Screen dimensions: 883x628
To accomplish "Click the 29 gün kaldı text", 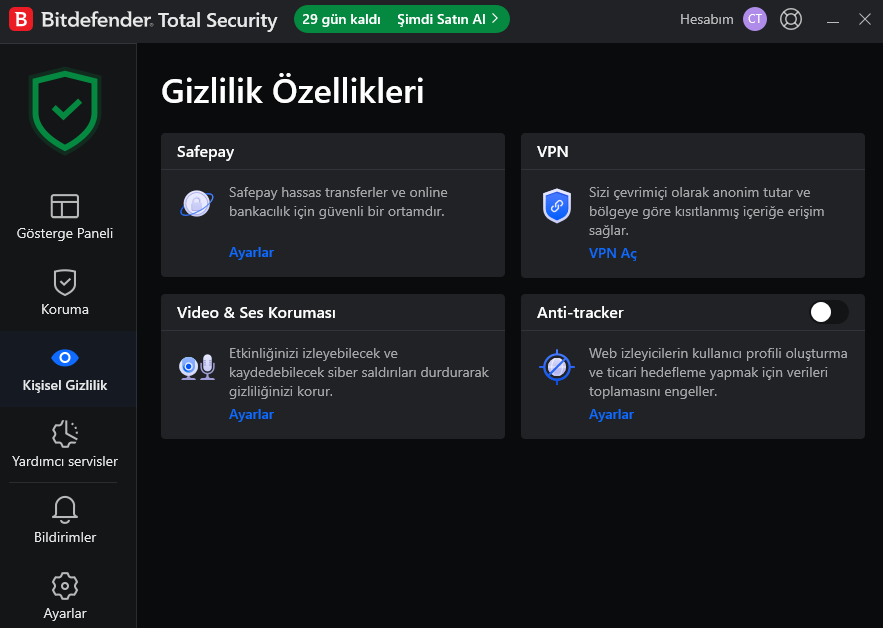I will point(341,19).
